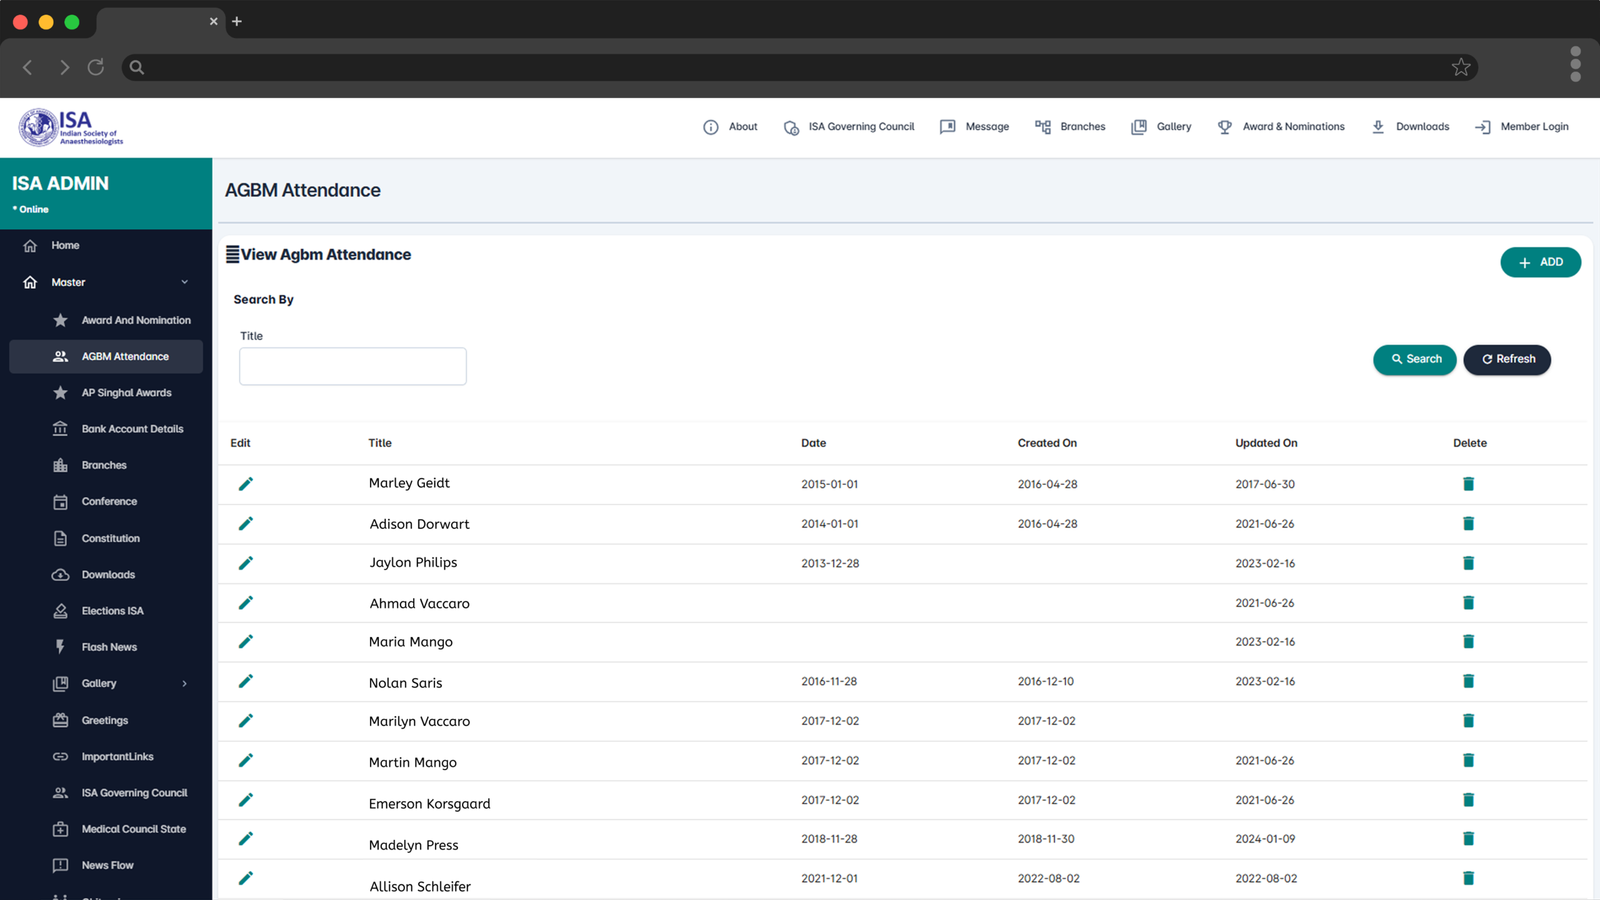Remove the Madelyn Press entry
The image size is (1600, 900).
pyautogui.click(x=1468, y=838)
